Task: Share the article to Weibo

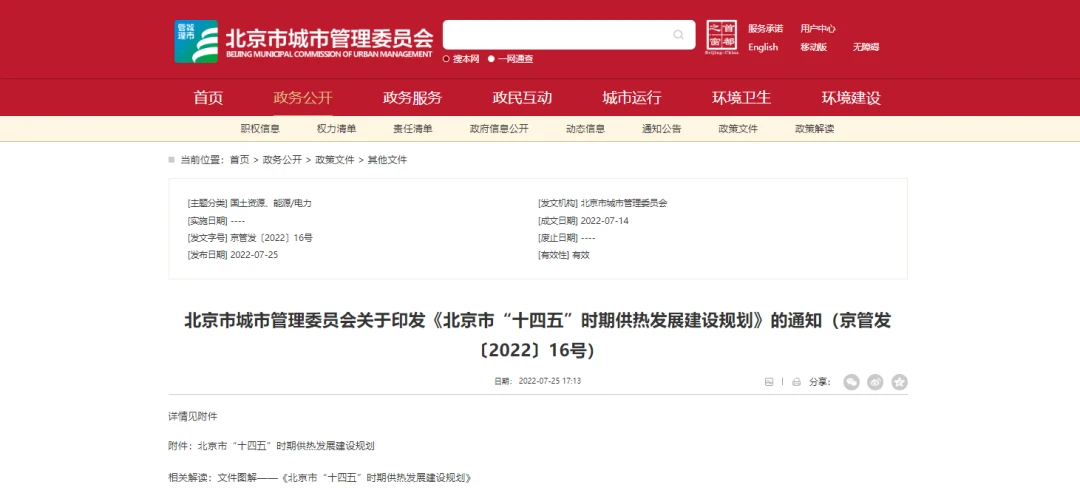Action: click(875, 381)
